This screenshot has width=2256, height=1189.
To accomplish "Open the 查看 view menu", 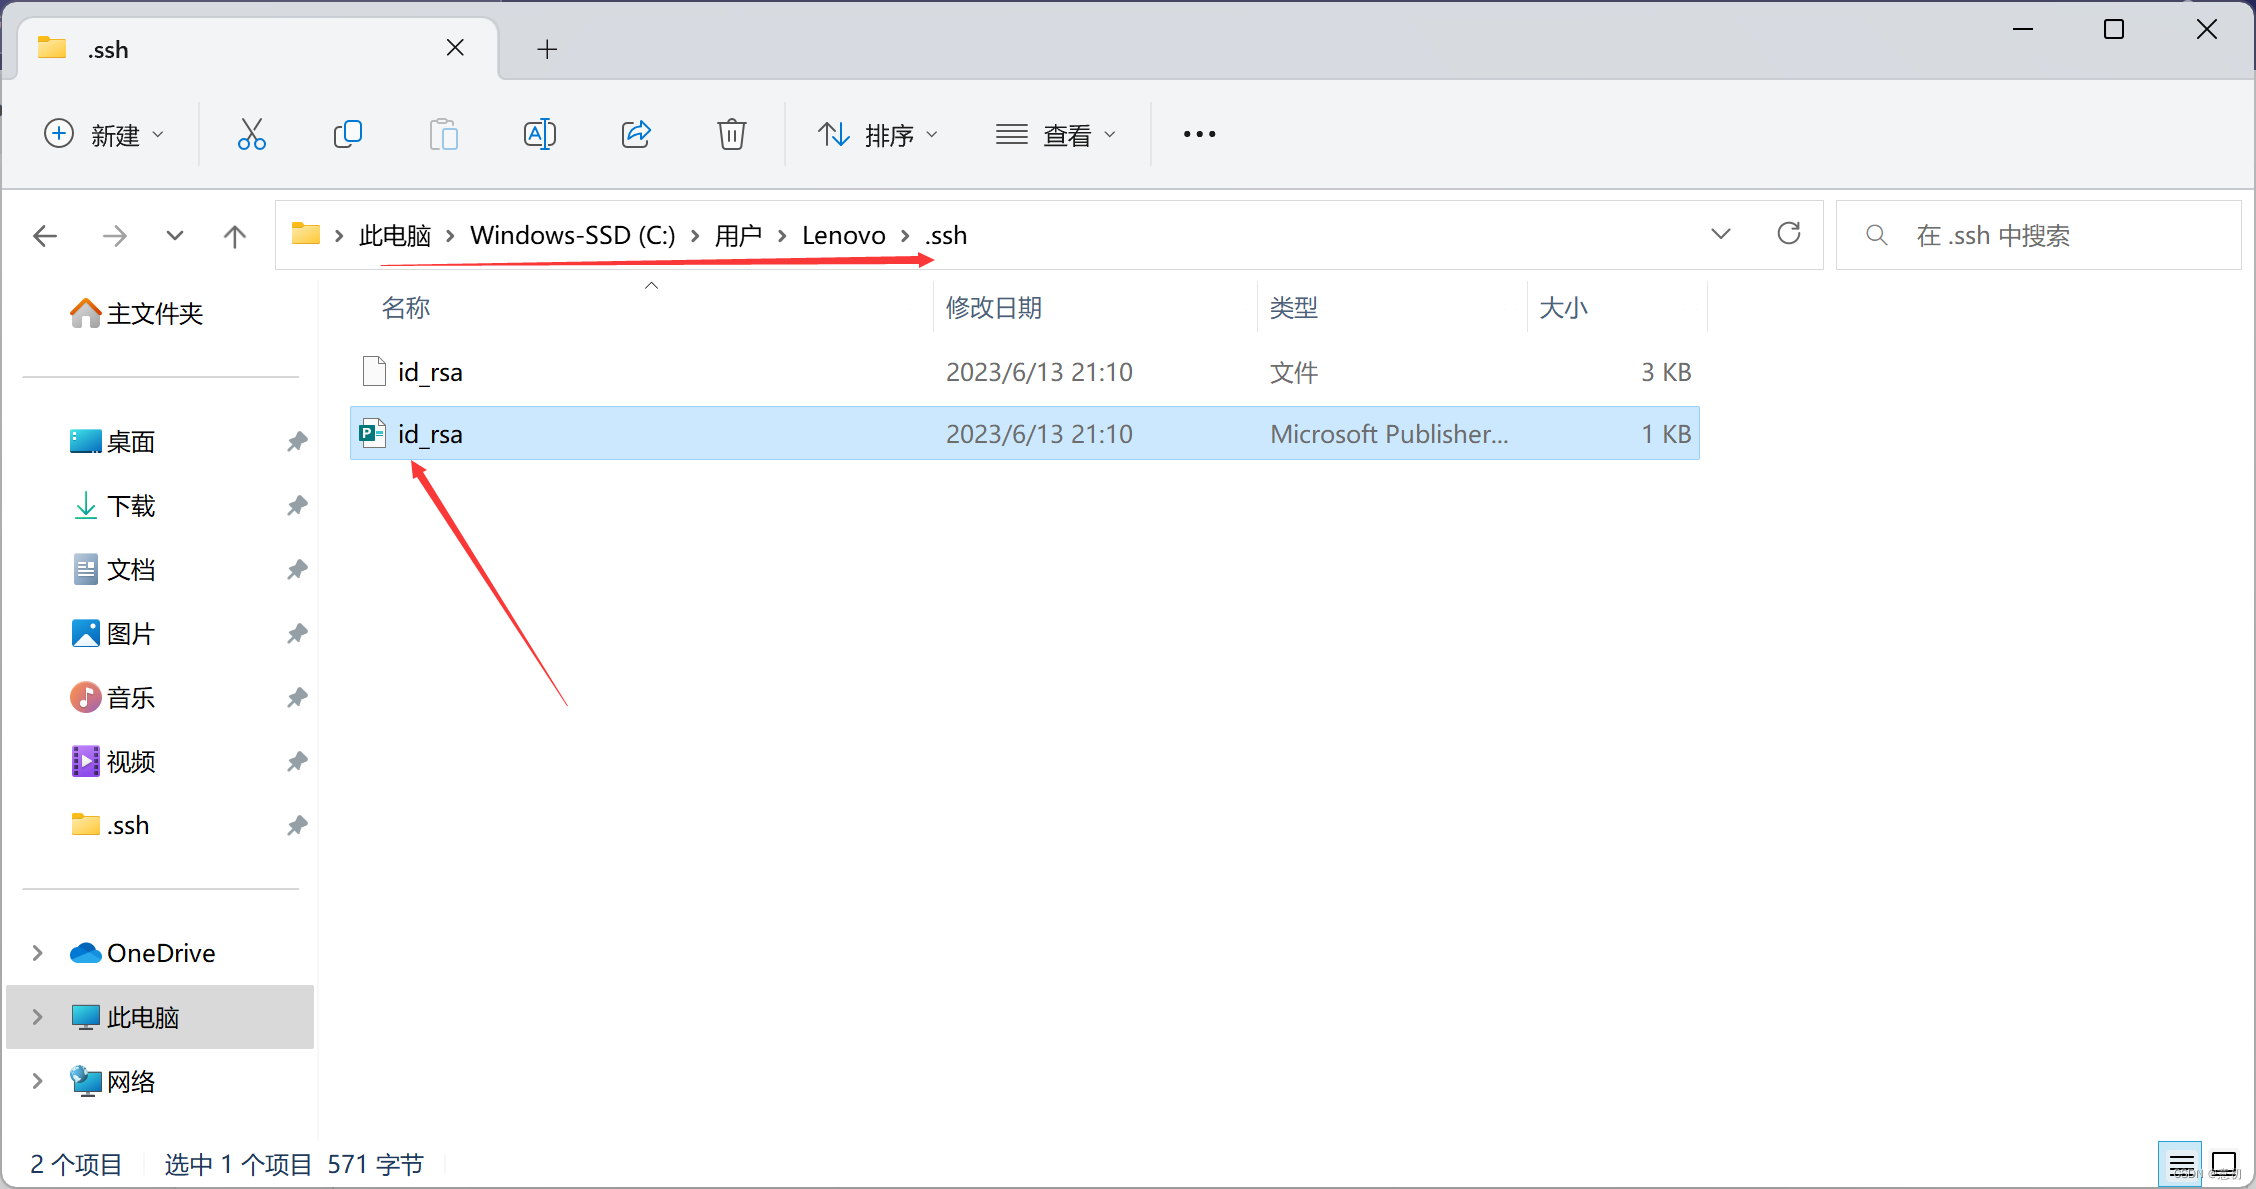I will (x=1055, y=134).
